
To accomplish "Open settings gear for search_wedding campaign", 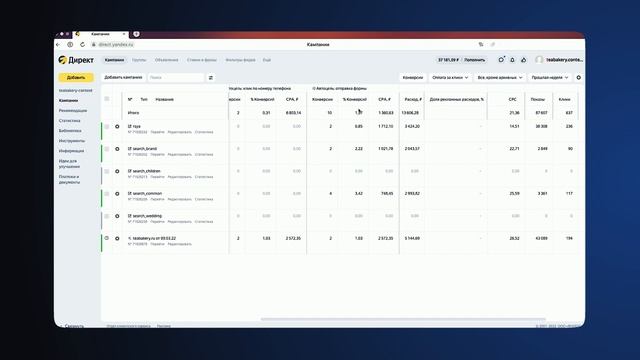I will (x=117, y=216).
